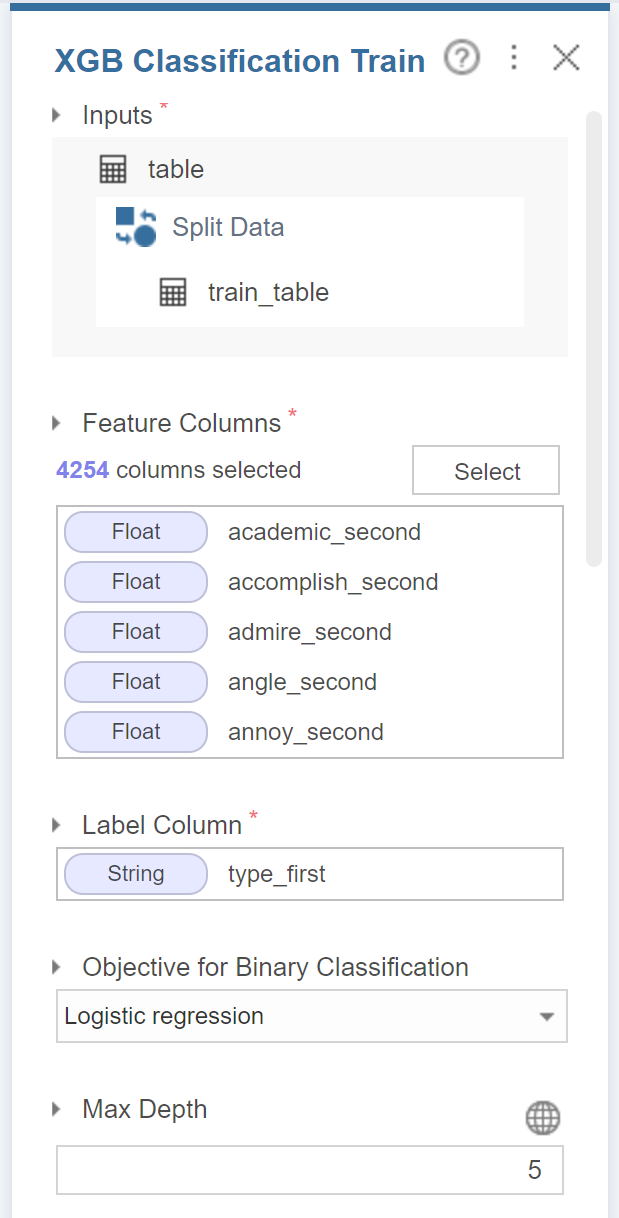Click the Max Depth value field
The image size is (619, 1218).
coord(310,1170)
